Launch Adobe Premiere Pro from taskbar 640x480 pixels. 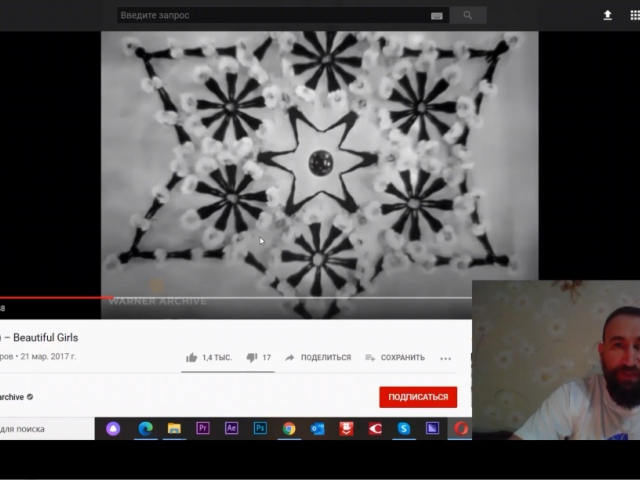203,428
